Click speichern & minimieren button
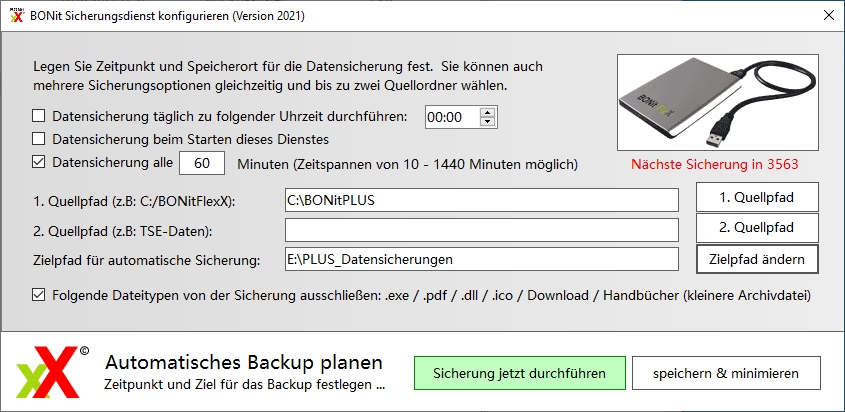This screenshot has height=412, width=845. [x=726, y=373]
